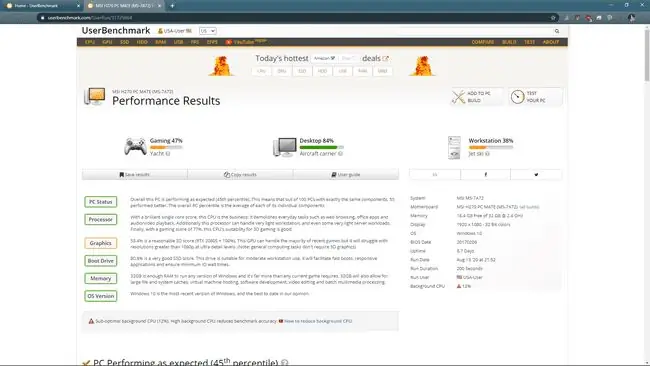This screenshot has height=366, width=650.
Task: Open GPU in the navigation bar
Action: click(107, 42)
